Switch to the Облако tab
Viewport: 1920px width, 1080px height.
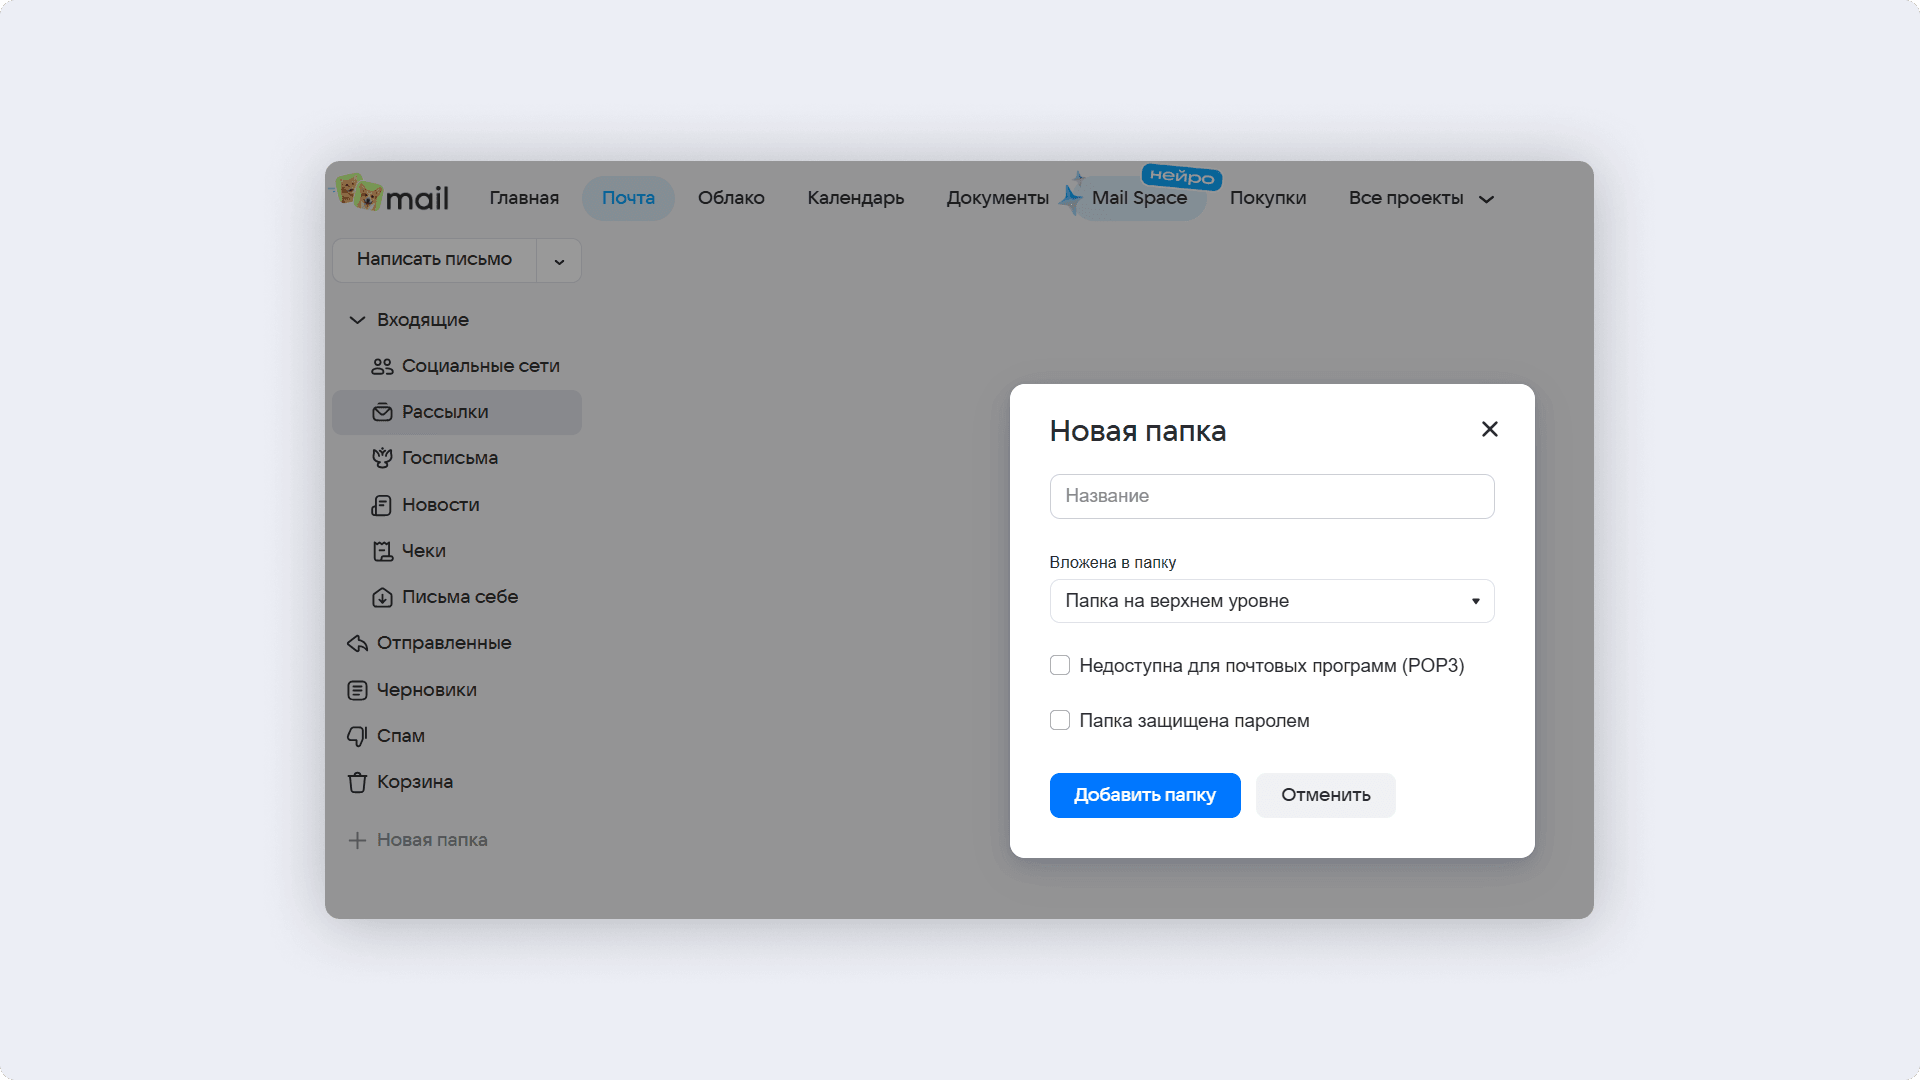tap(731, 197)
